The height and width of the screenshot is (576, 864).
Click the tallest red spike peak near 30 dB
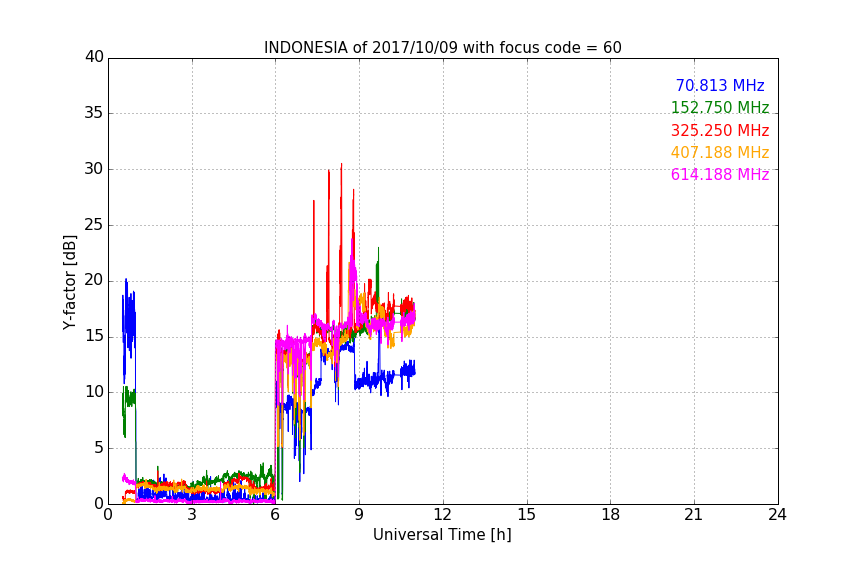(x=341, y=165)
